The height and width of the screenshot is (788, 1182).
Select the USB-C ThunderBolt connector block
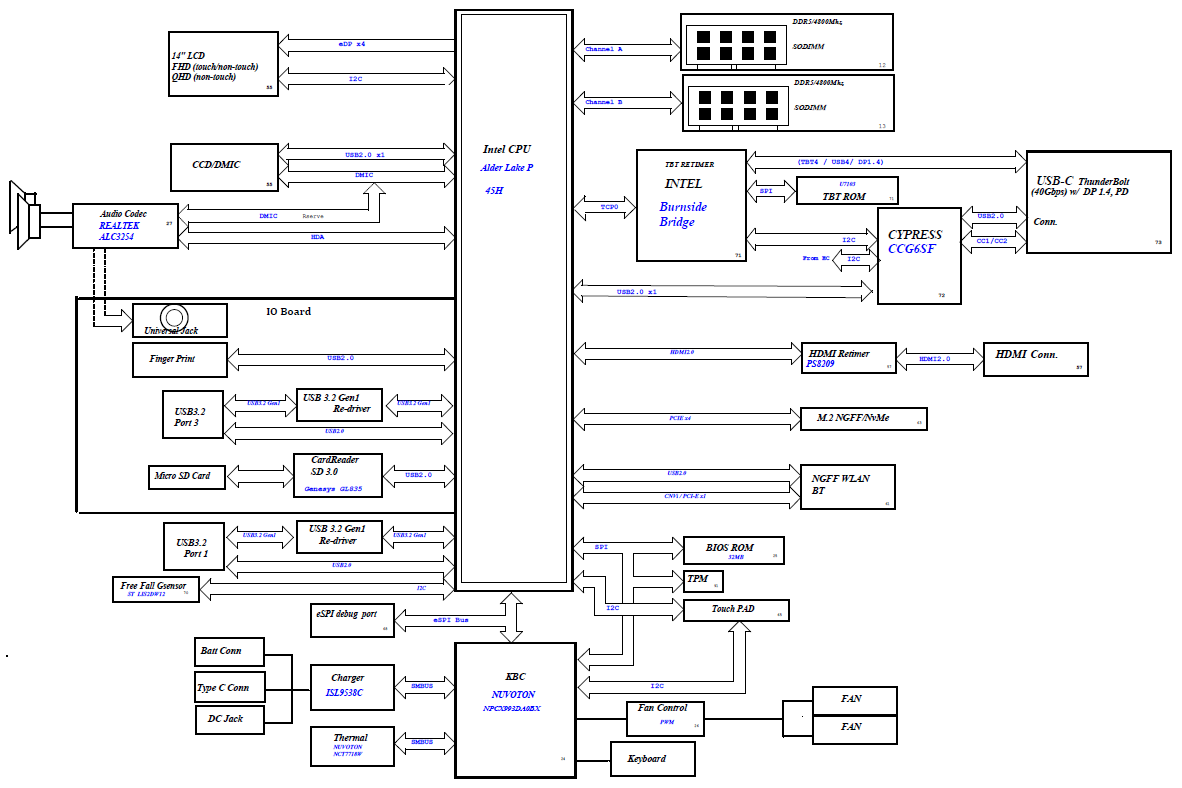[1097, 202]
